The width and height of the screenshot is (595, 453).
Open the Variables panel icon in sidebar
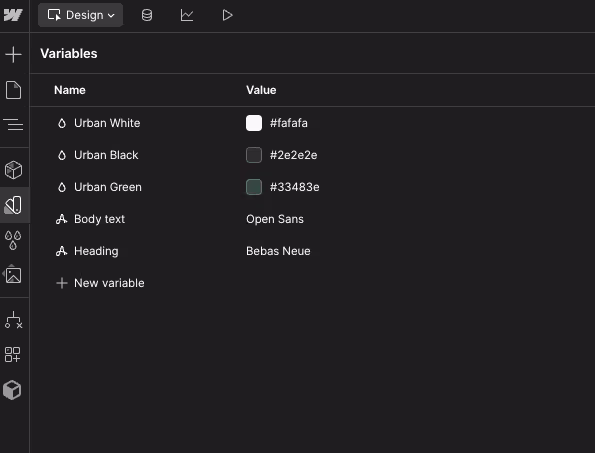click(13, 205)
